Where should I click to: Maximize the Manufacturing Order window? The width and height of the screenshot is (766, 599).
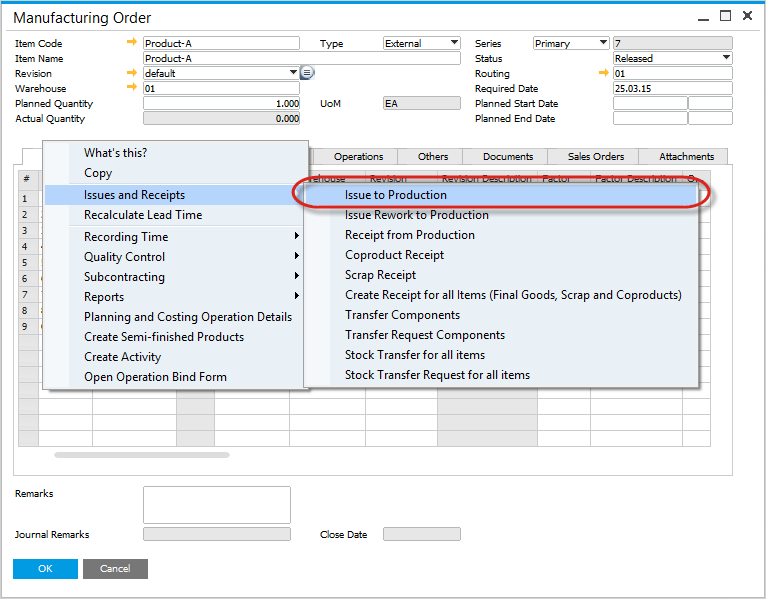[x=725, y=16]
